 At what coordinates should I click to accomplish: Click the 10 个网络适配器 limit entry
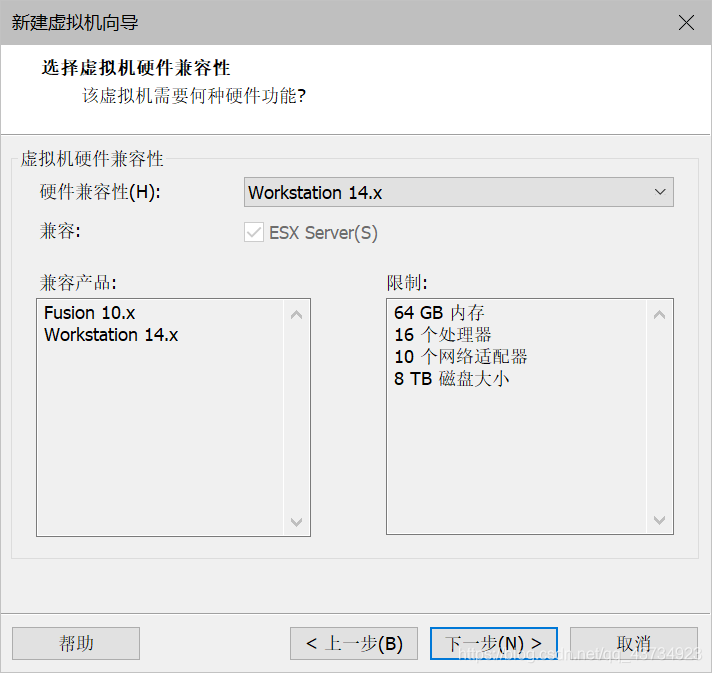pos(460,357)
